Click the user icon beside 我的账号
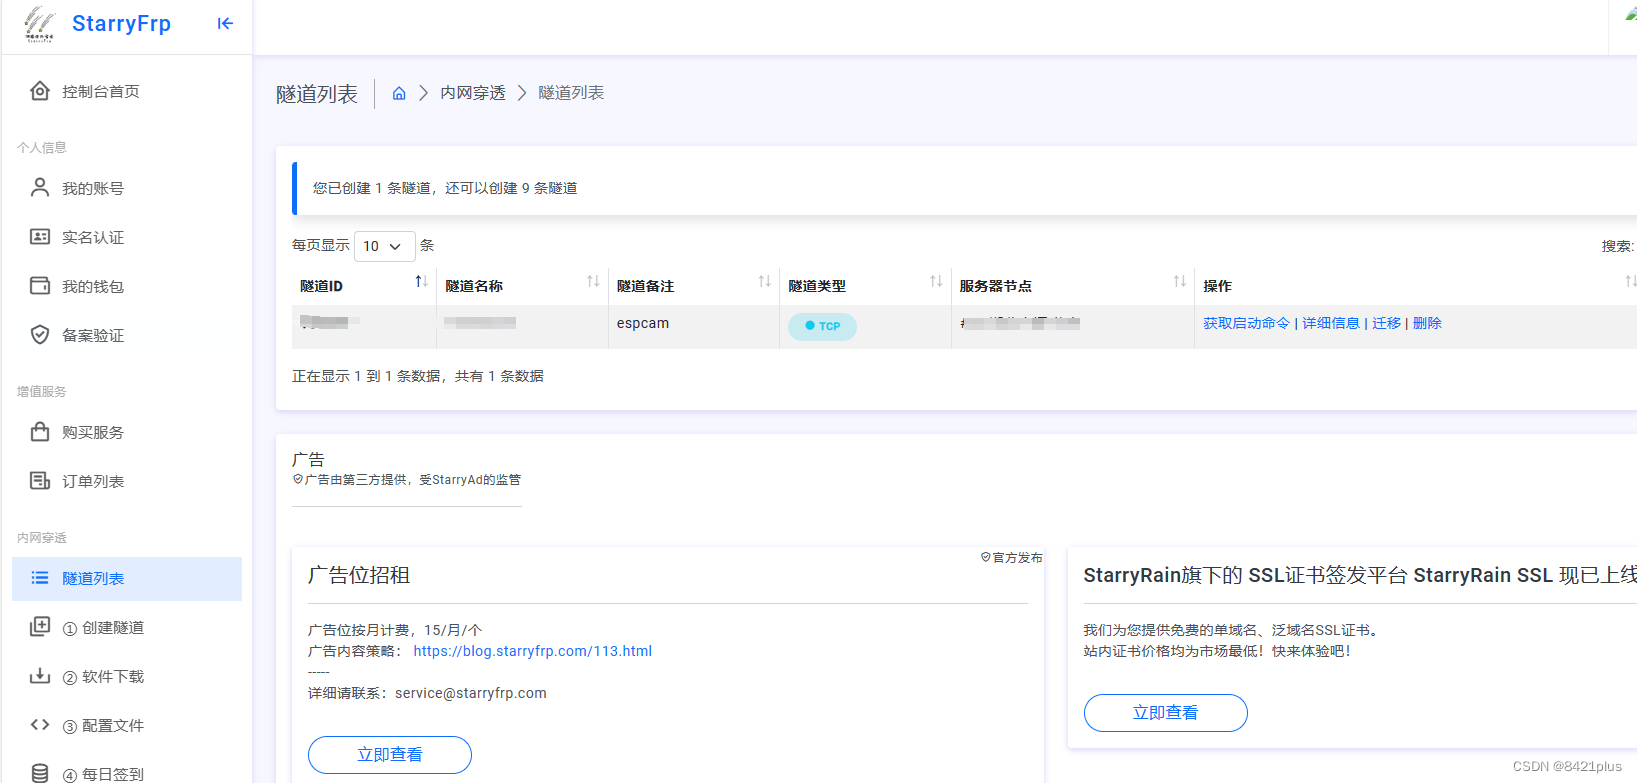 pos(40,187)
